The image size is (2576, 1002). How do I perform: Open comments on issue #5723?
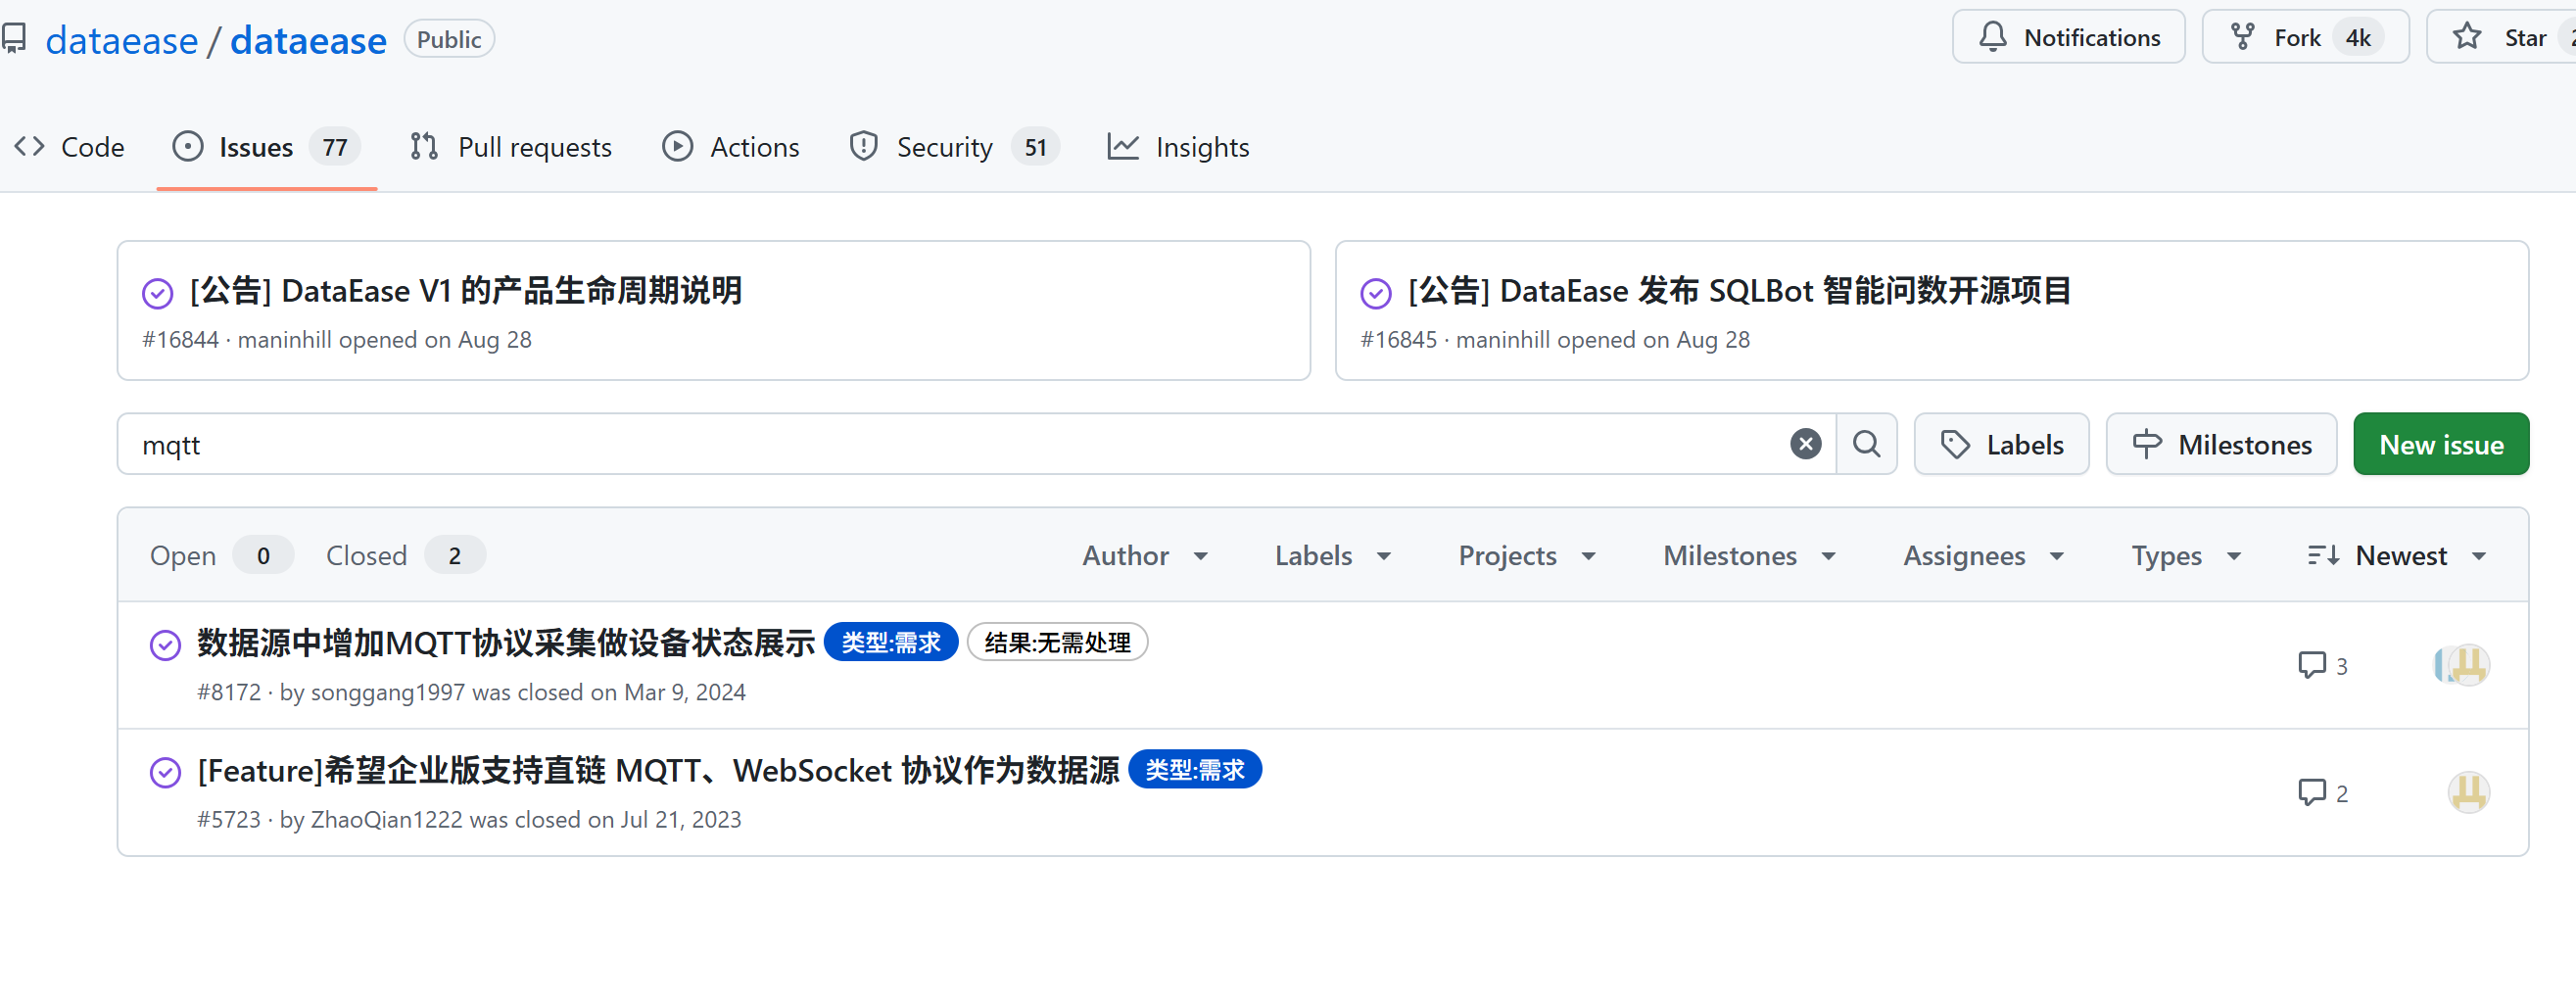coord(2322,793)
